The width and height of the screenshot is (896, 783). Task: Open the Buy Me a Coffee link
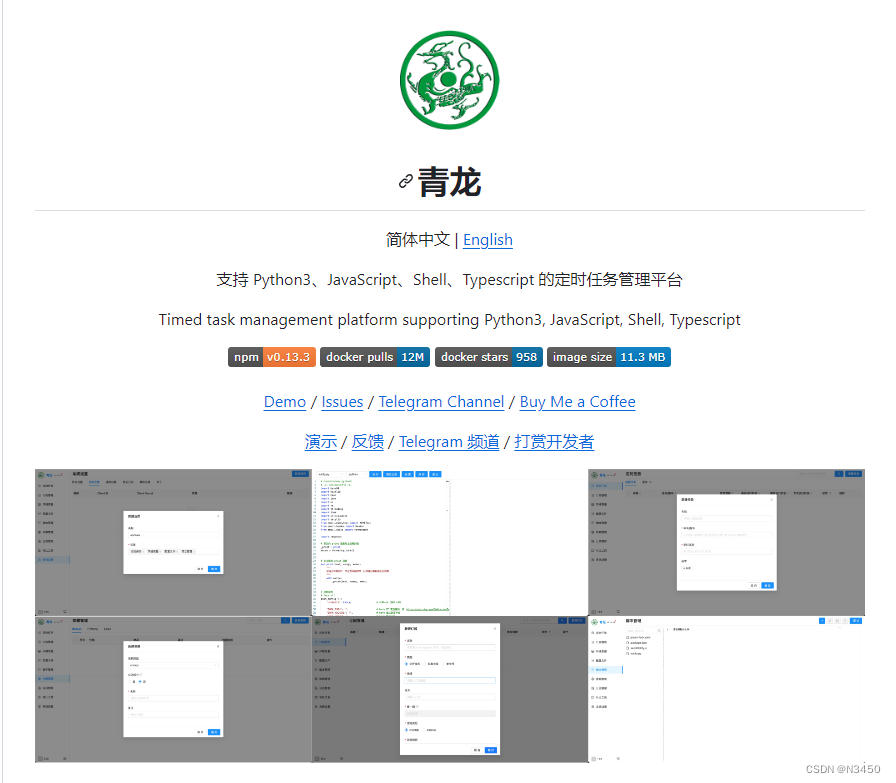[x=577, y=402]
